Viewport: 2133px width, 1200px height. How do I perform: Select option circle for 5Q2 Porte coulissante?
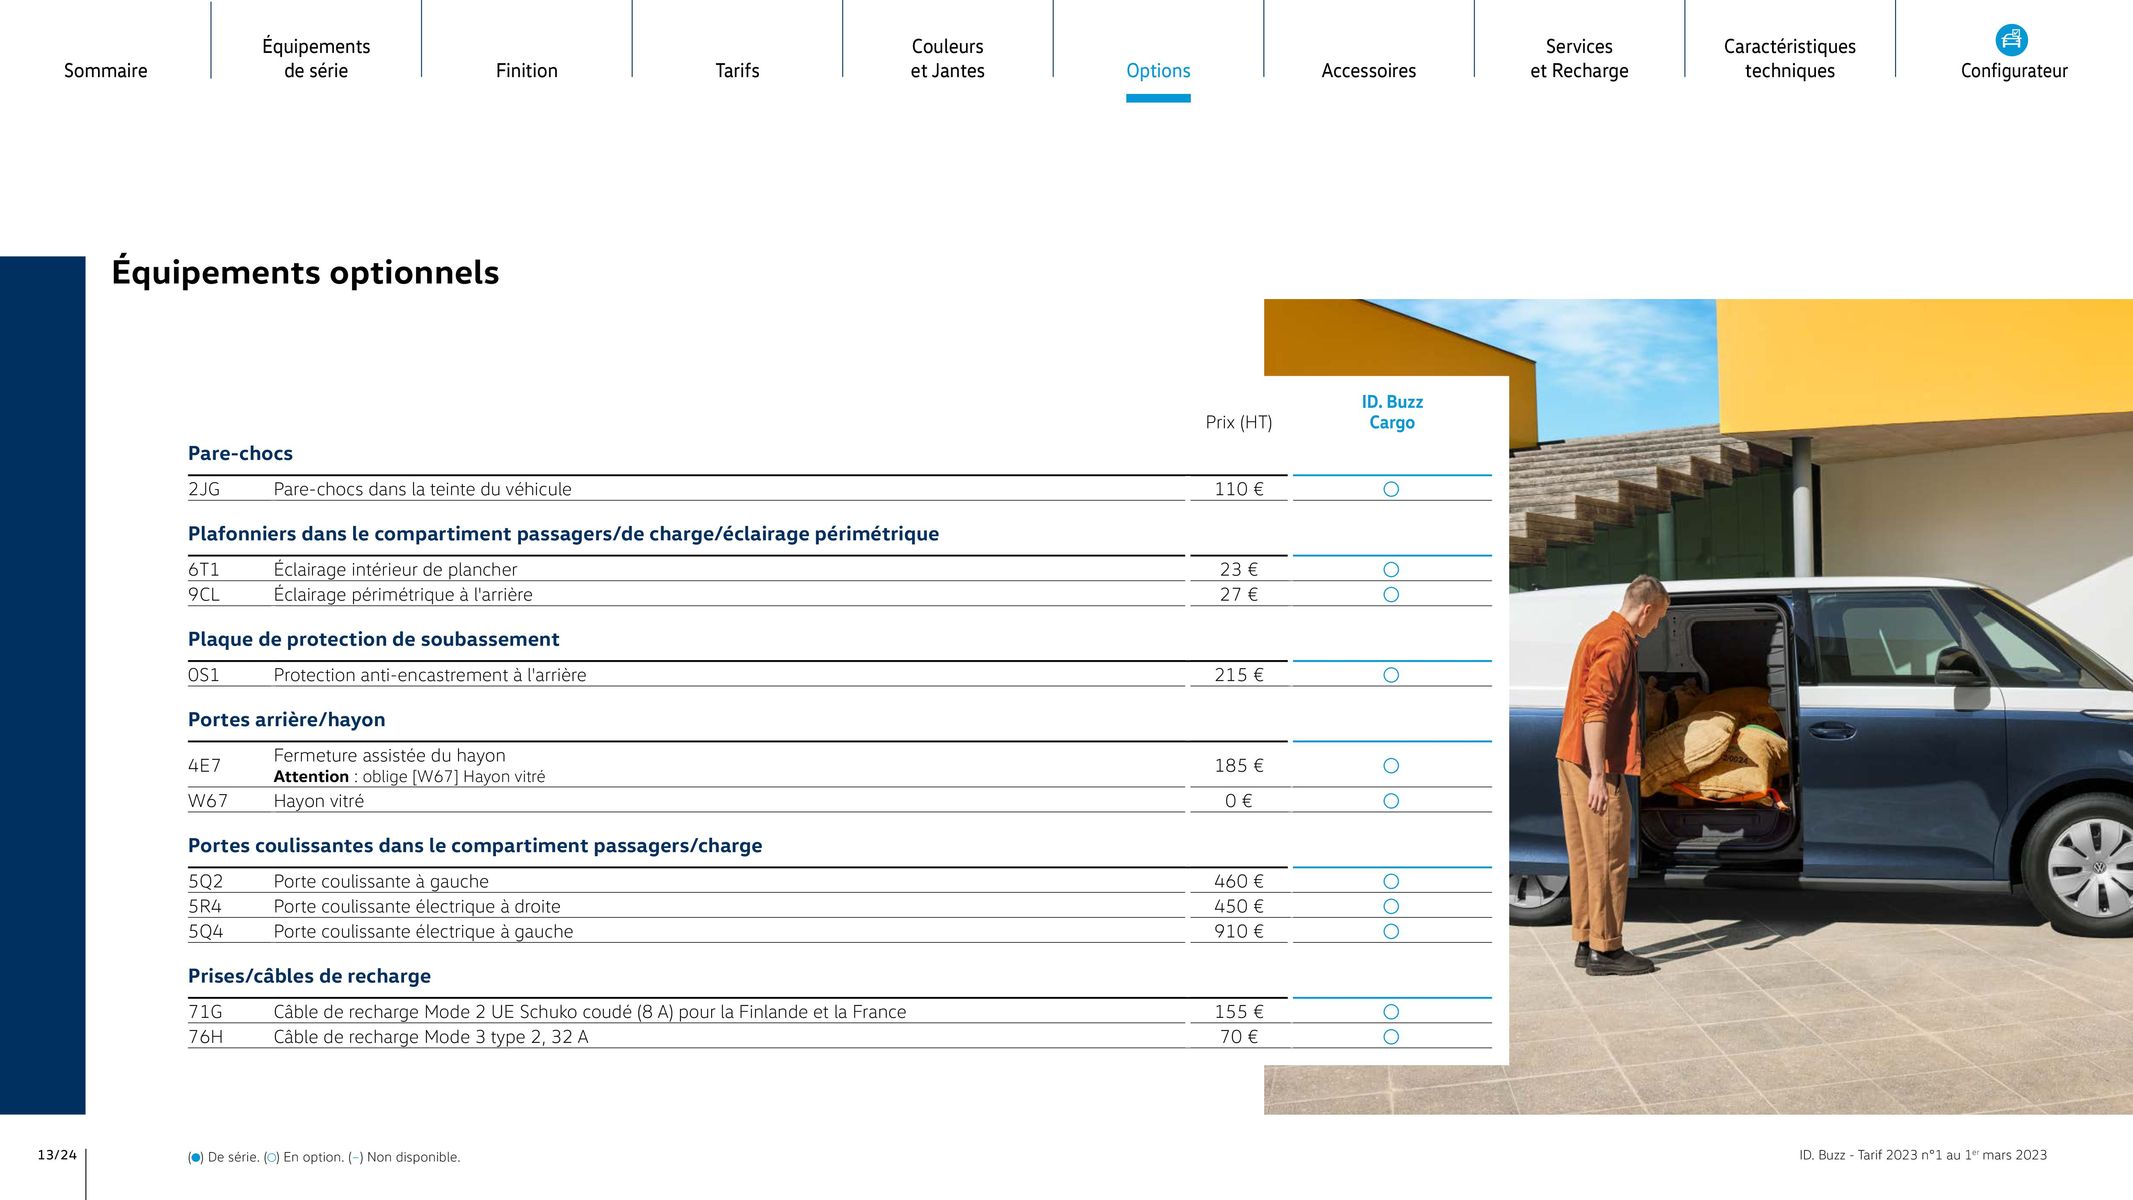click(1391, 881)
